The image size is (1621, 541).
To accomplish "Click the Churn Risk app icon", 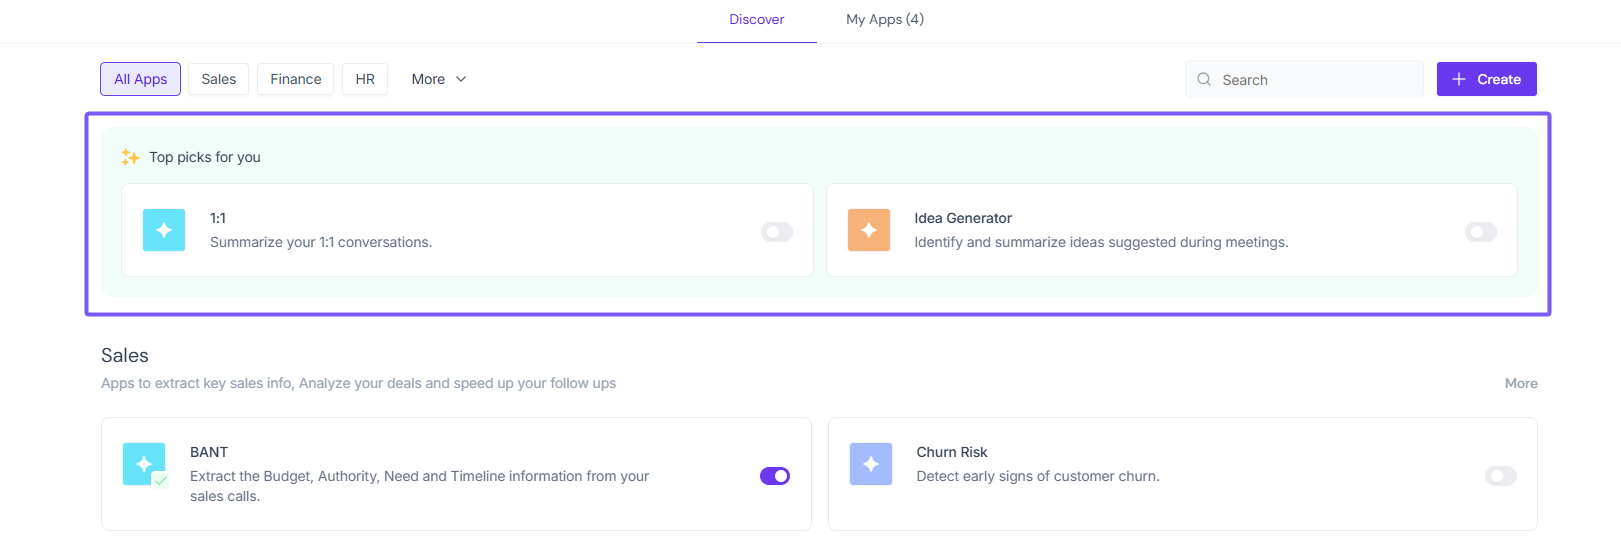I will (x=870, y=464).
